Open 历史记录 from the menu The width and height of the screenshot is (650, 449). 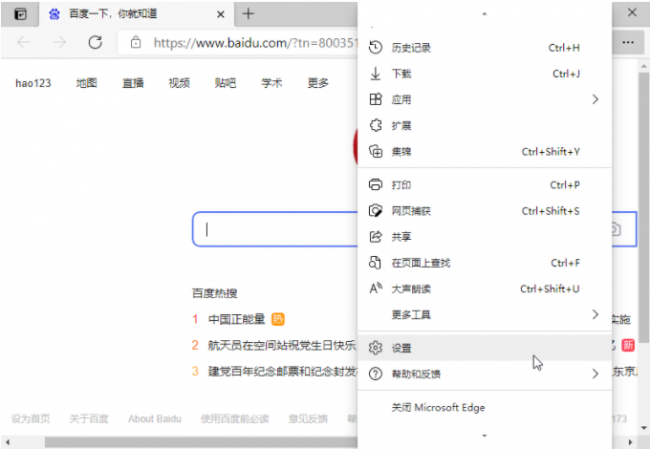(x=485, y=48)
